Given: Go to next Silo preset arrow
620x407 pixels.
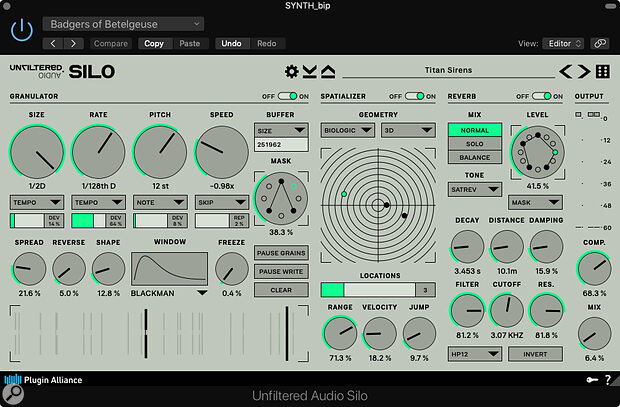Looking at the screenshot, I should click(x=584, y=72).
